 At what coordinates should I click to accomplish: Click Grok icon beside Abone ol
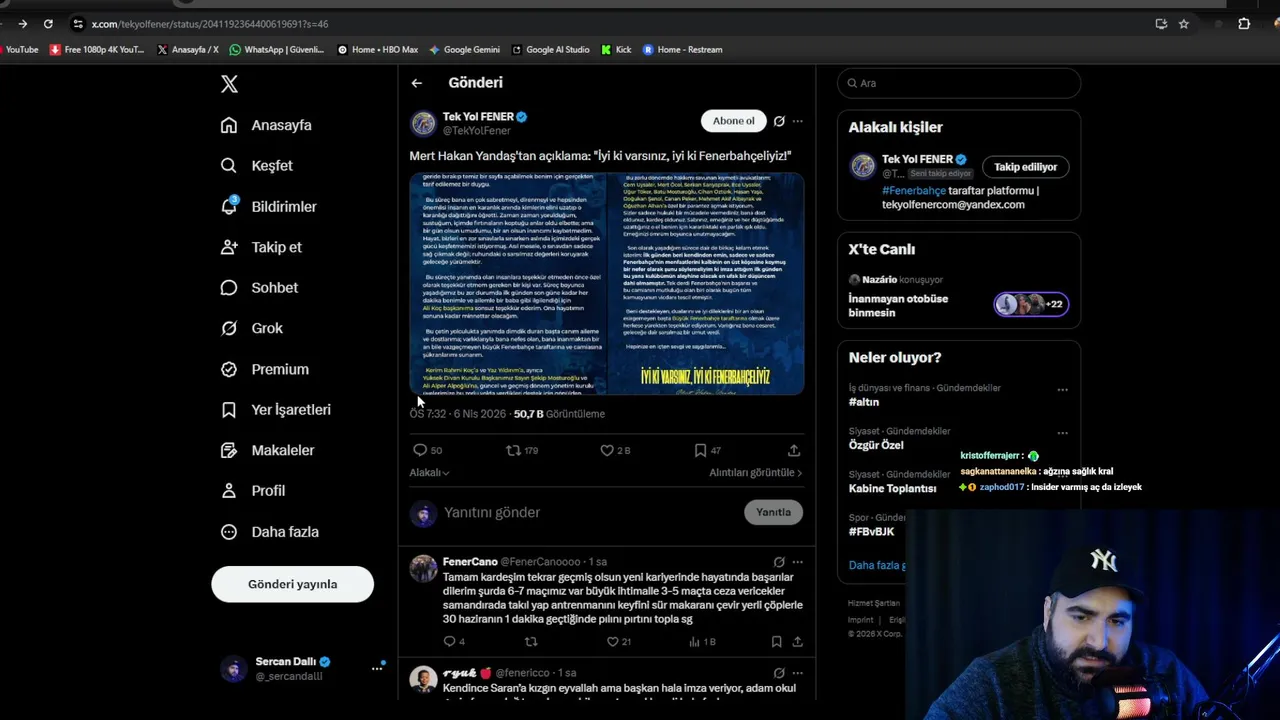point(779,121)
